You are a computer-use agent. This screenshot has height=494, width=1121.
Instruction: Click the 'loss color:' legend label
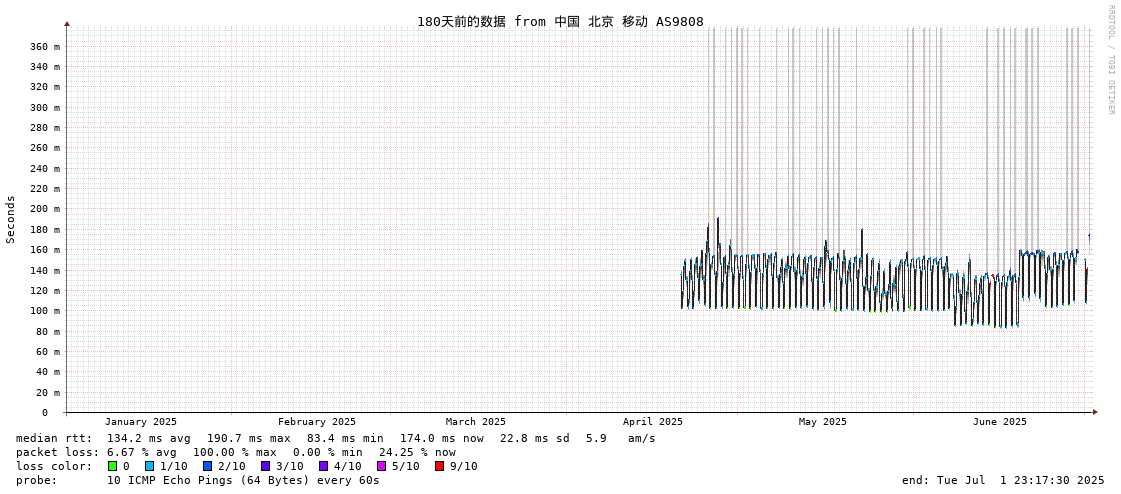point(54,466)
